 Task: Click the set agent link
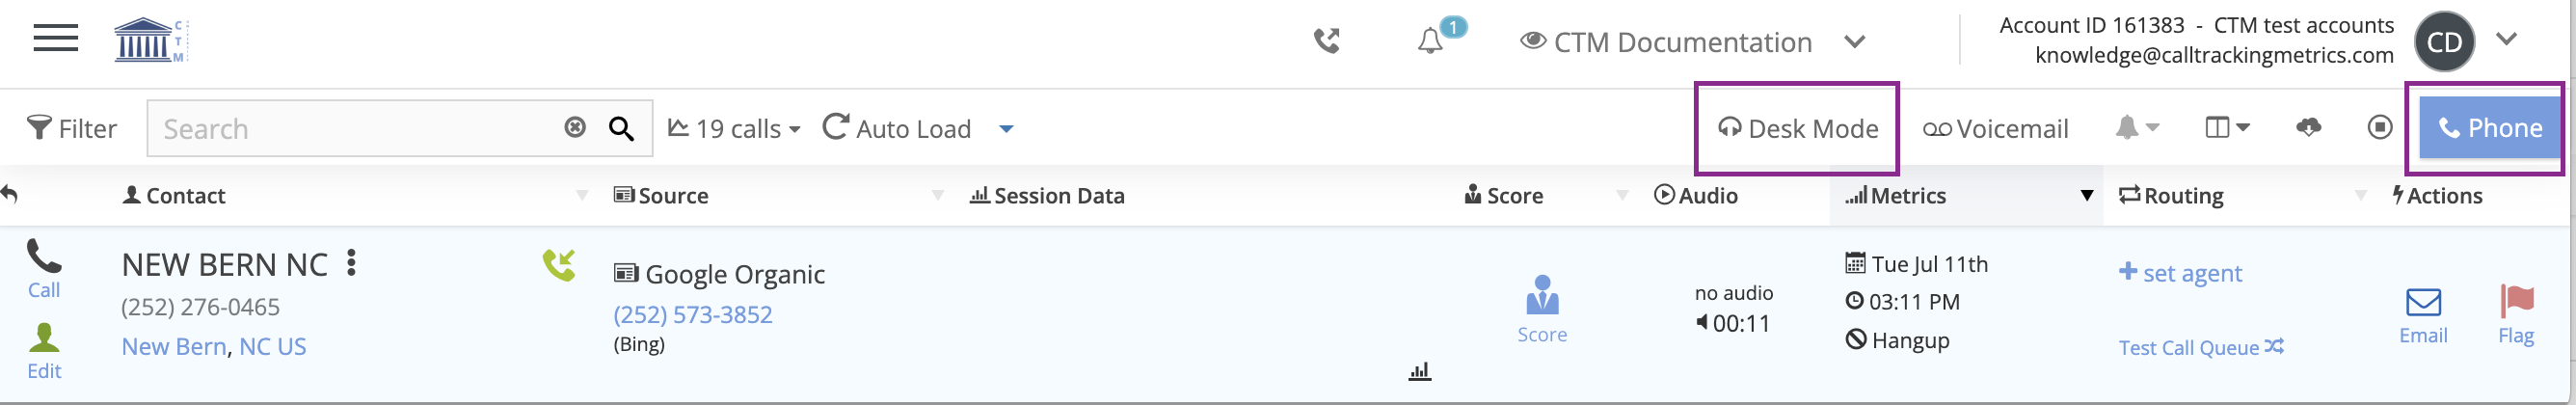pyautogui.click(x=2181, y=273)
